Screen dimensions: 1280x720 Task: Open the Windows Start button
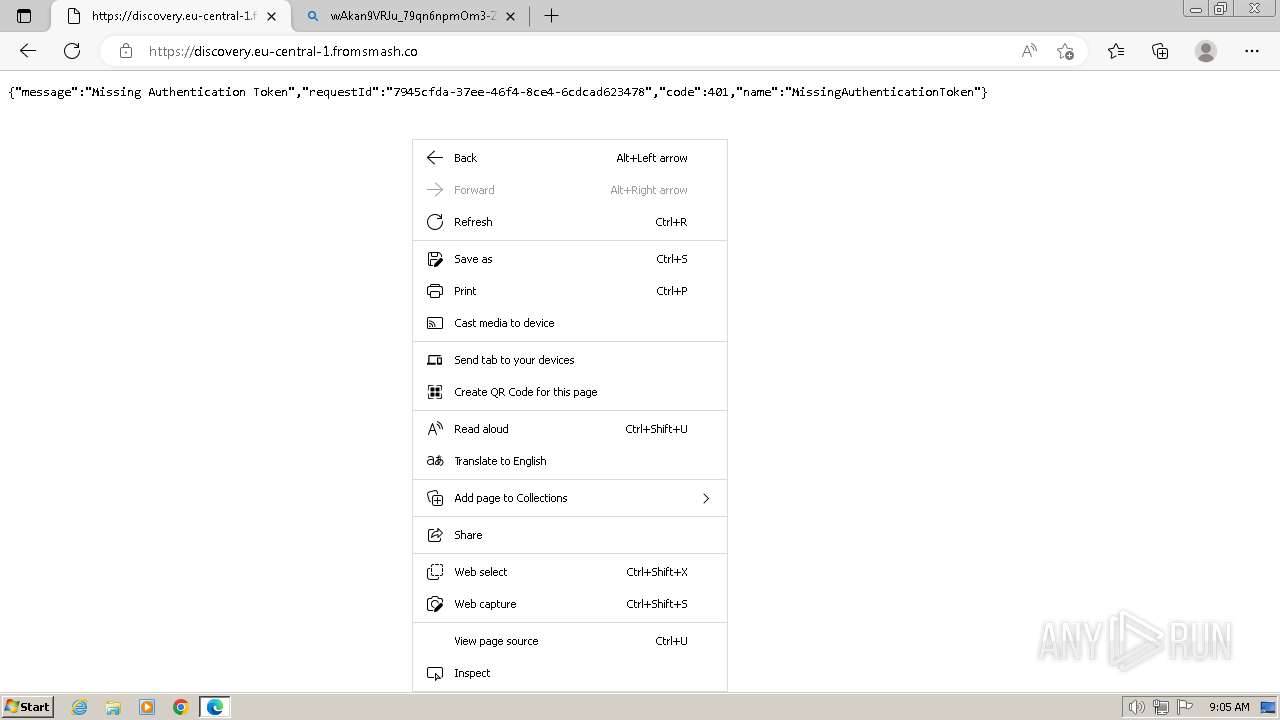[x=27, y=707]
